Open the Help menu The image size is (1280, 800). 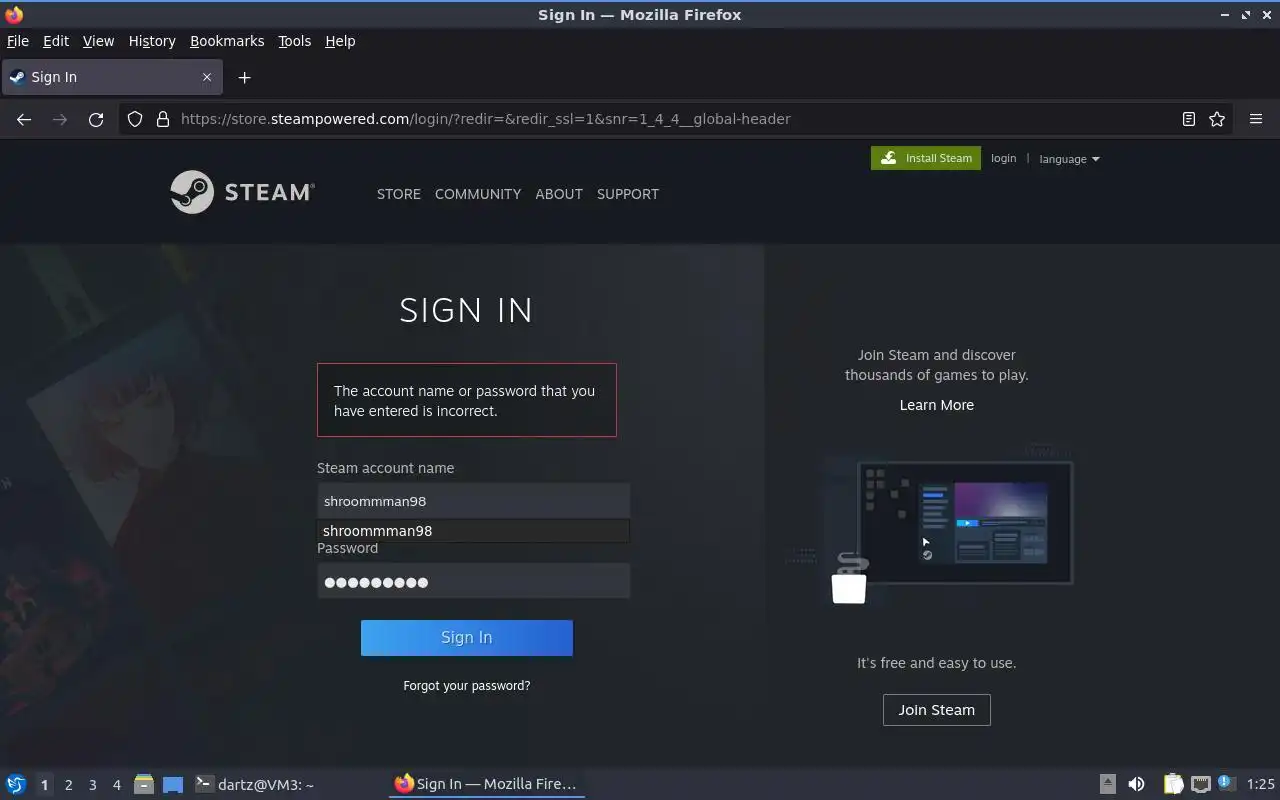click(340, 41)
